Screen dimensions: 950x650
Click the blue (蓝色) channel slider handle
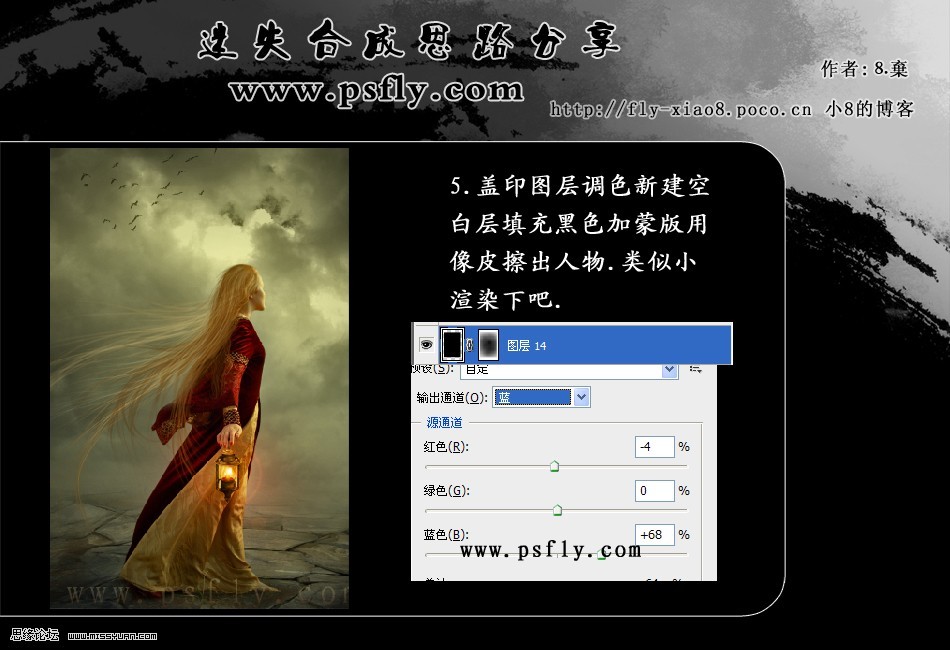pyautogui.click(x=602, y=554)
